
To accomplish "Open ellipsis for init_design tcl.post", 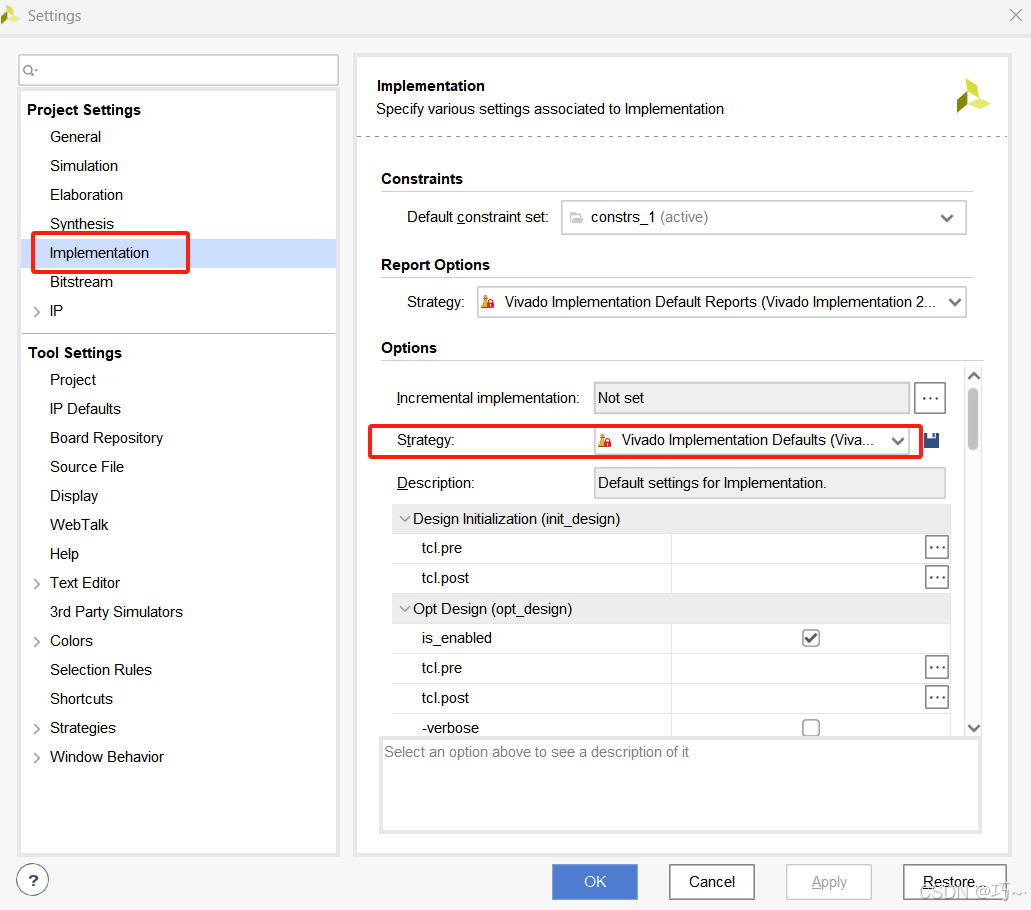I will coord(936,577).
